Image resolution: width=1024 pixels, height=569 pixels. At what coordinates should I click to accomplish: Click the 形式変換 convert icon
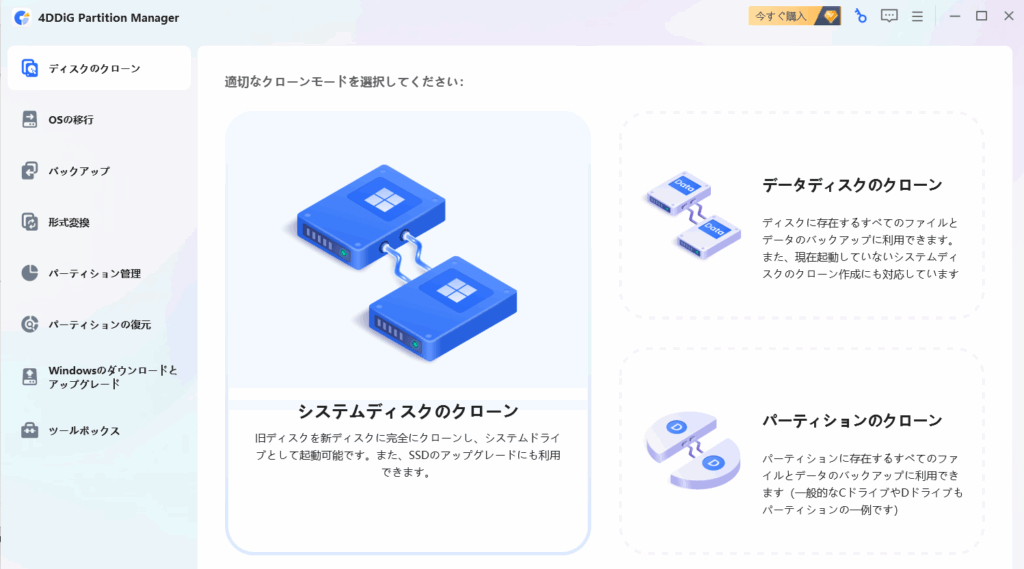29,222
